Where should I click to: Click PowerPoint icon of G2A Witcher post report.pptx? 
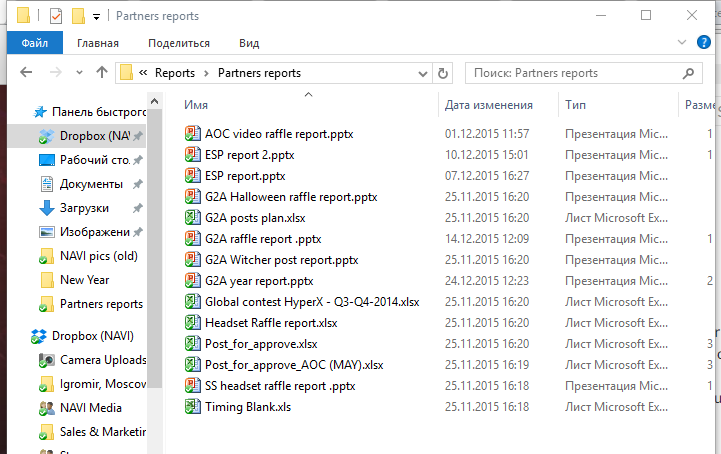pyautogui.click(x=193, y=260)
